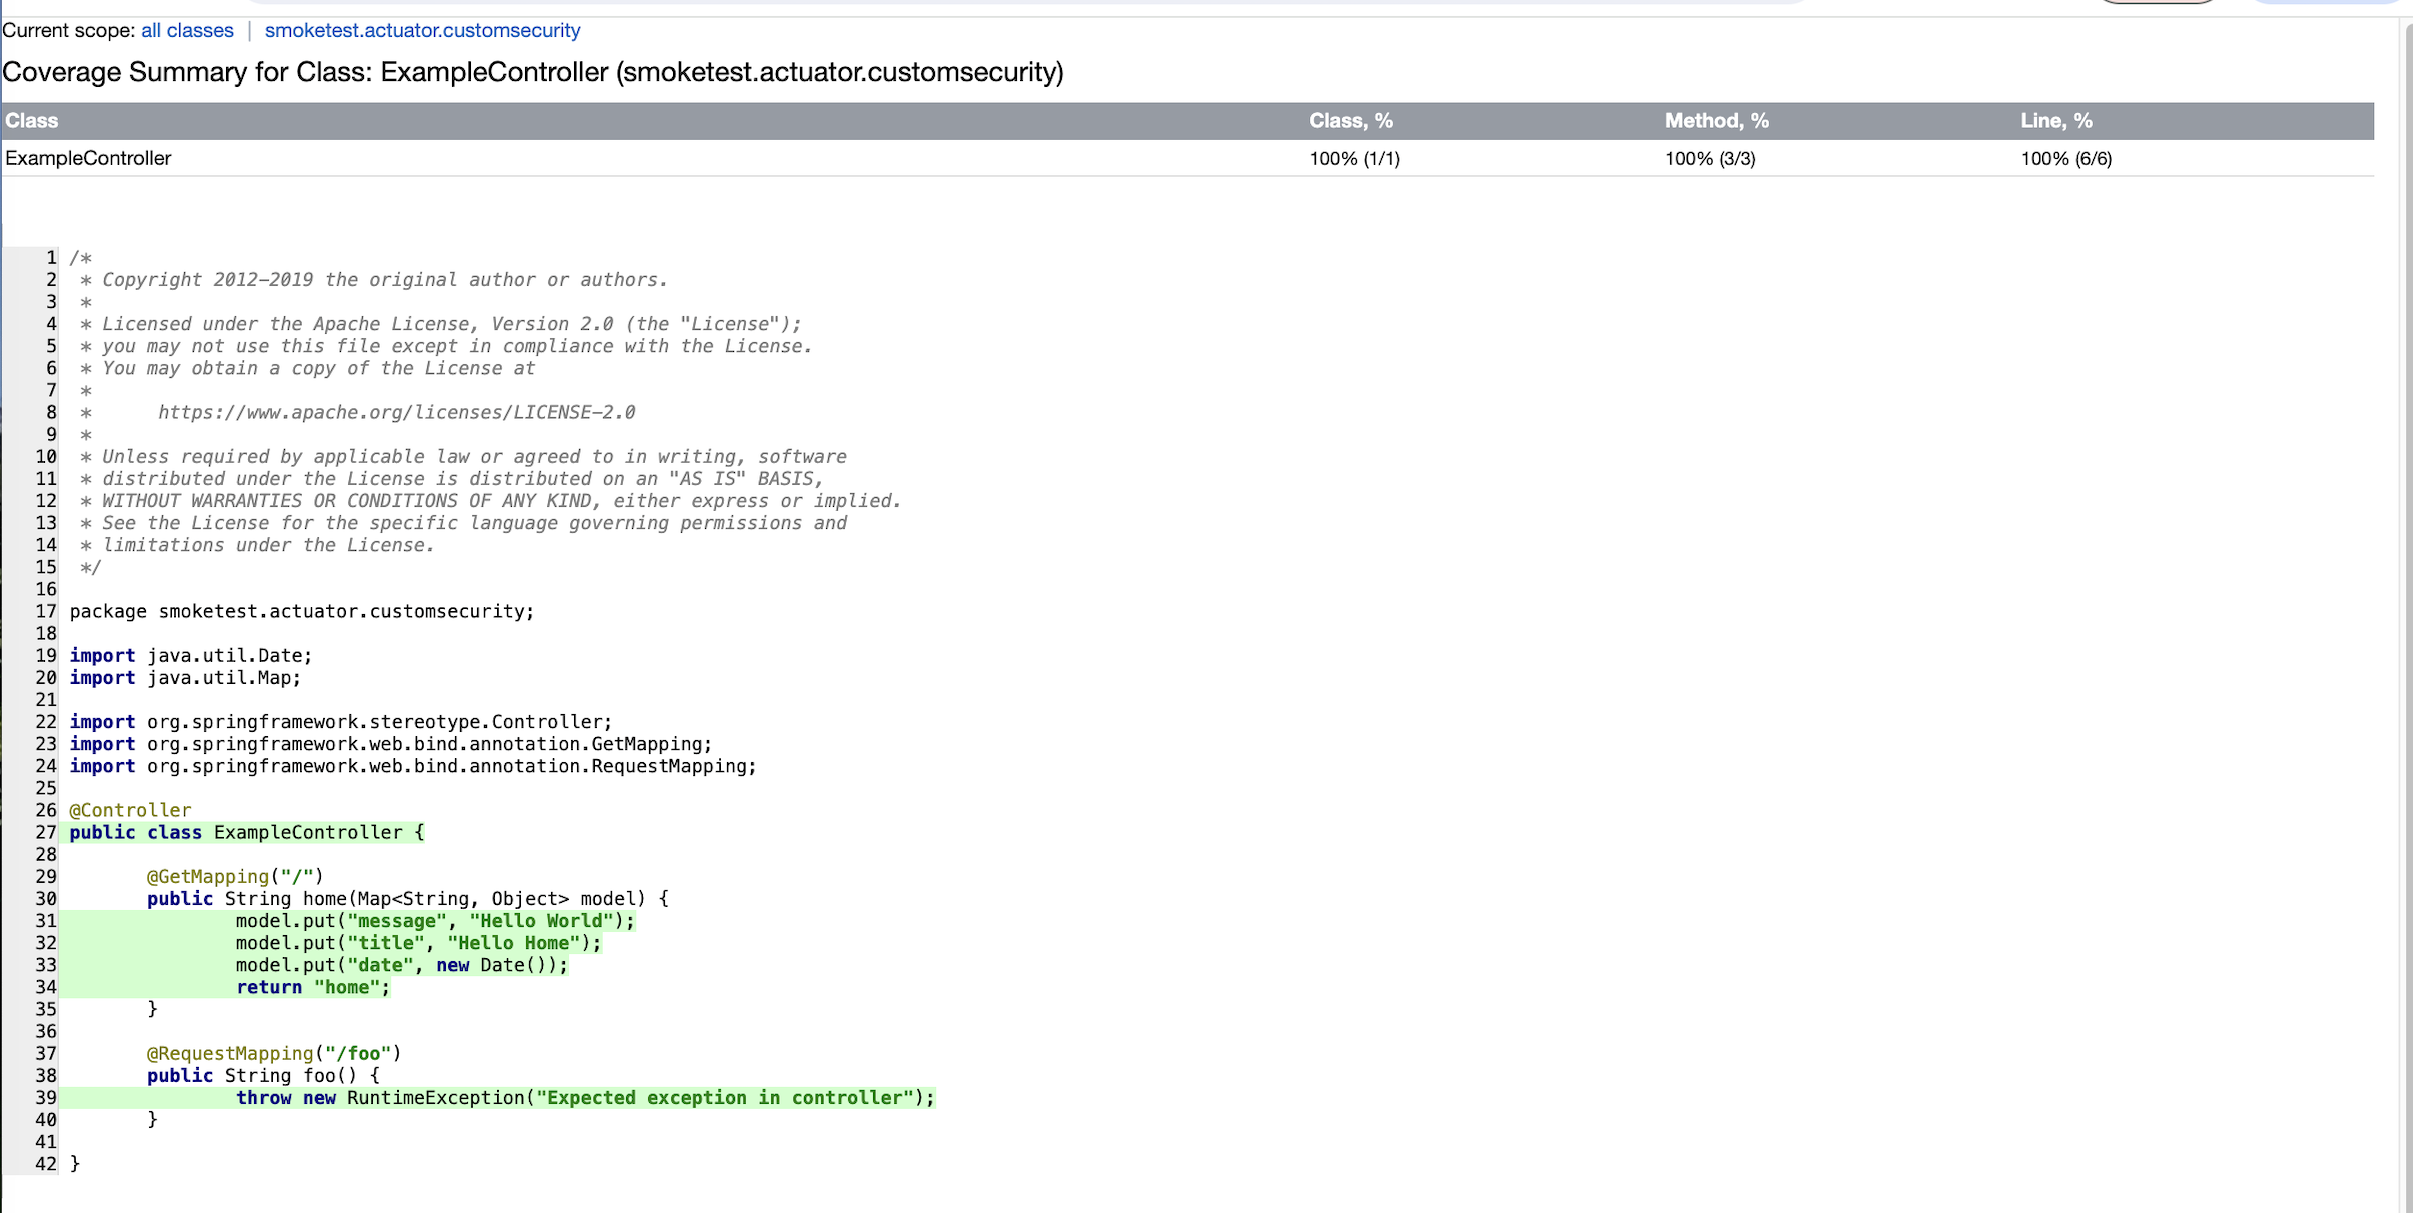Click the Apache license URL comment

click(x=396, y=412)
